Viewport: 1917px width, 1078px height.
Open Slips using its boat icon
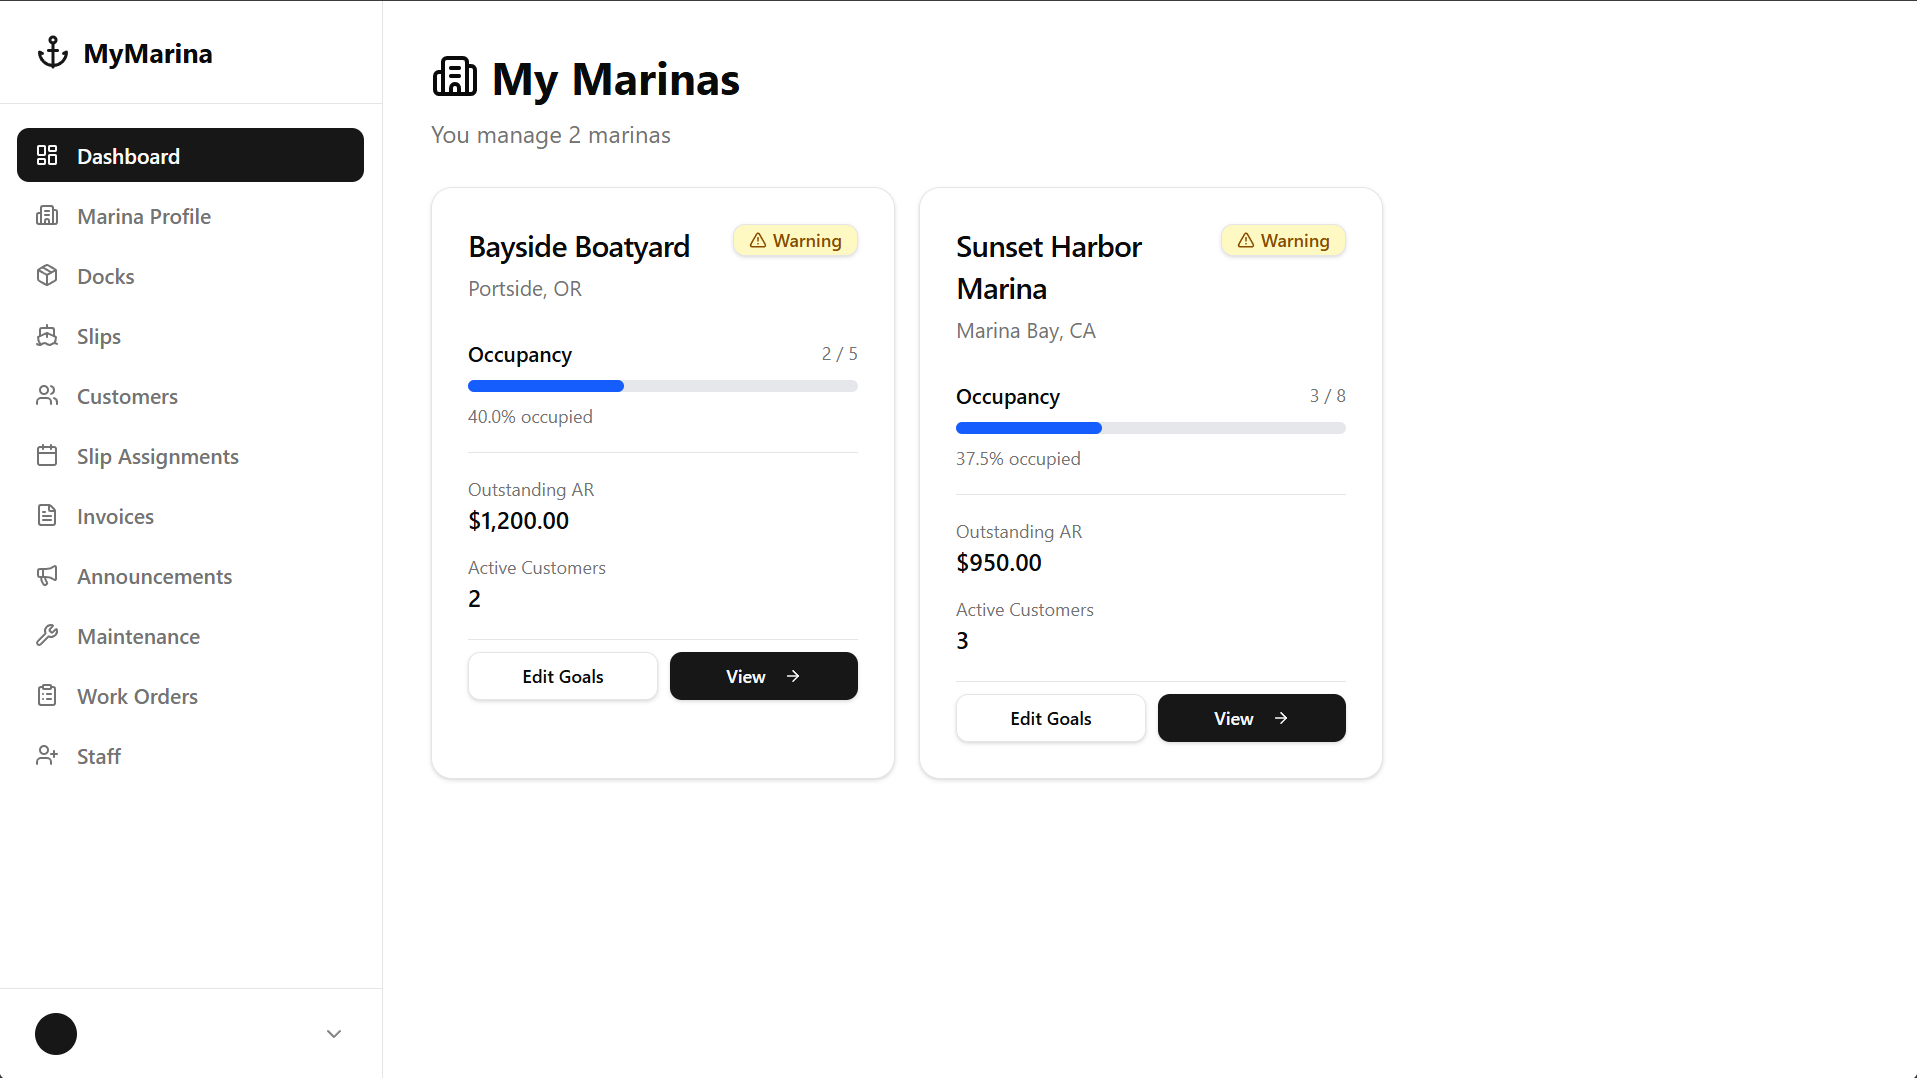click(48, 336)
